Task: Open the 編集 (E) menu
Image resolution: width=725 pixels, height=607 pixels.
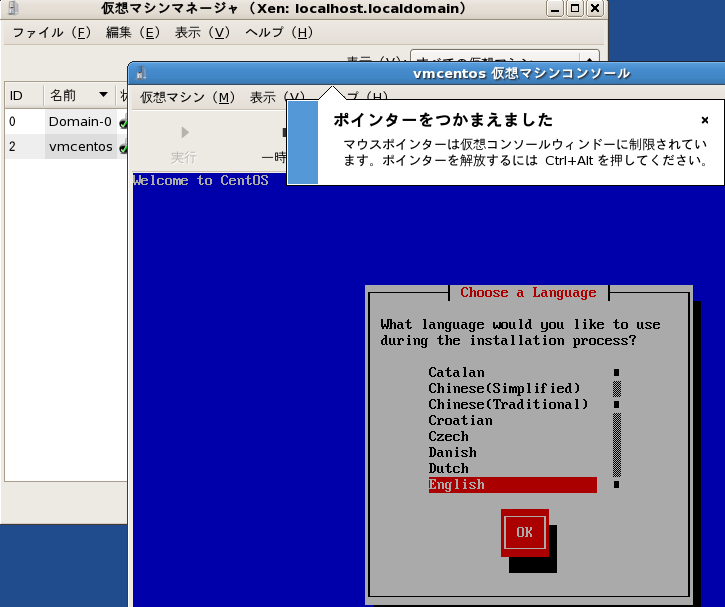Action: [132, 33]
